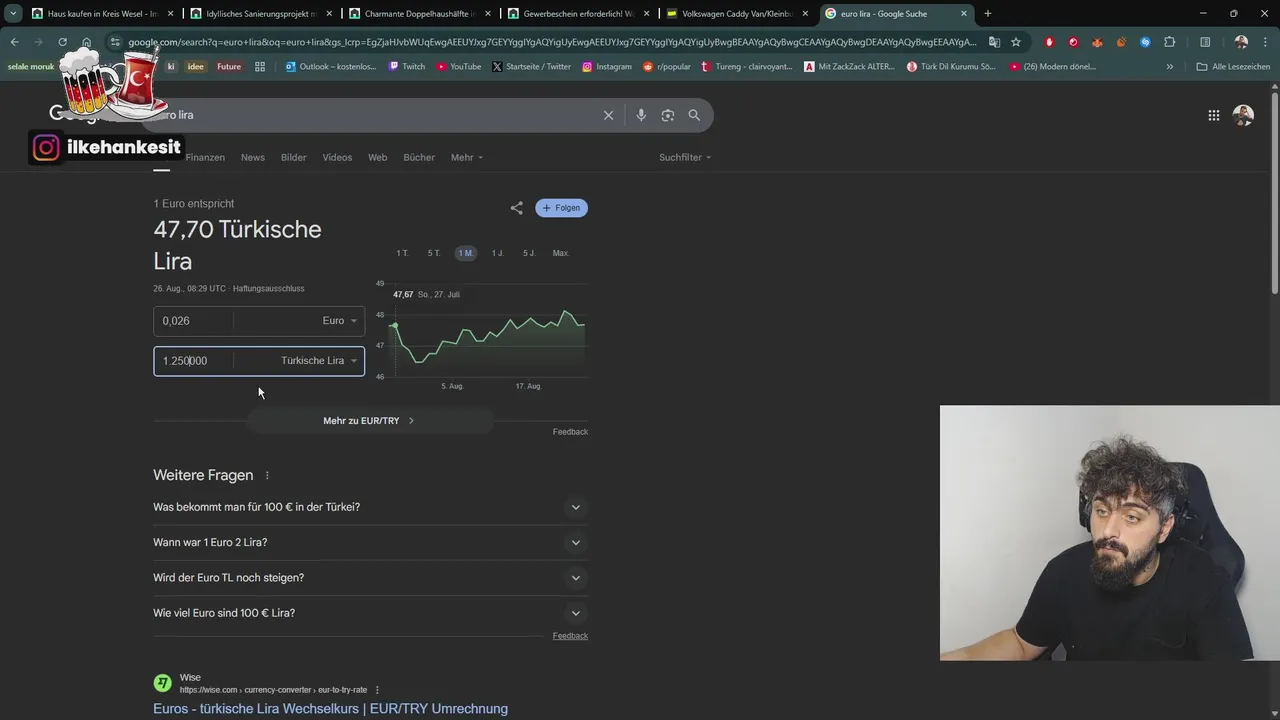Image resolution: width=1280 pixels, height=720 pixels.
Task: Start voice search with microphone icon
Action: (641, 115)
